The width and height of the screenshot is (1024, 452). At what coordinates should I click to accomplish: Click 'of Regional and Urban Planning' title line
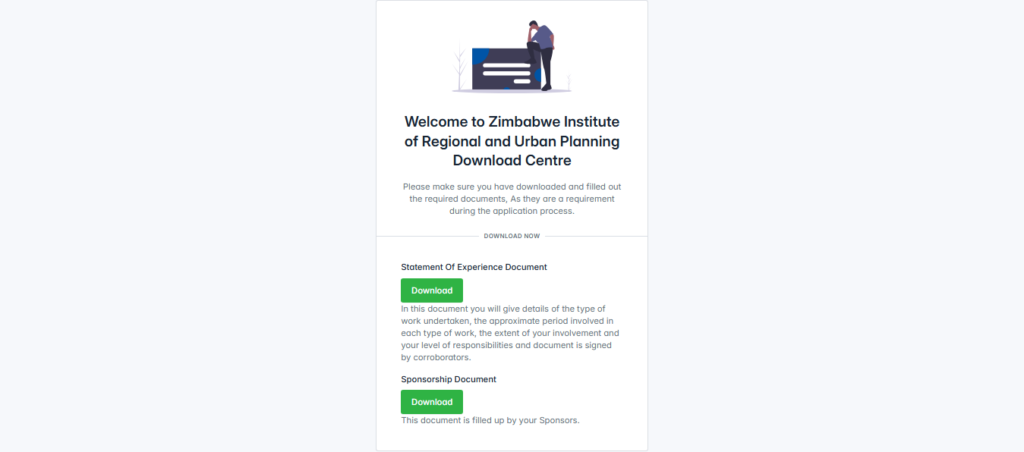tap(512, 141)
